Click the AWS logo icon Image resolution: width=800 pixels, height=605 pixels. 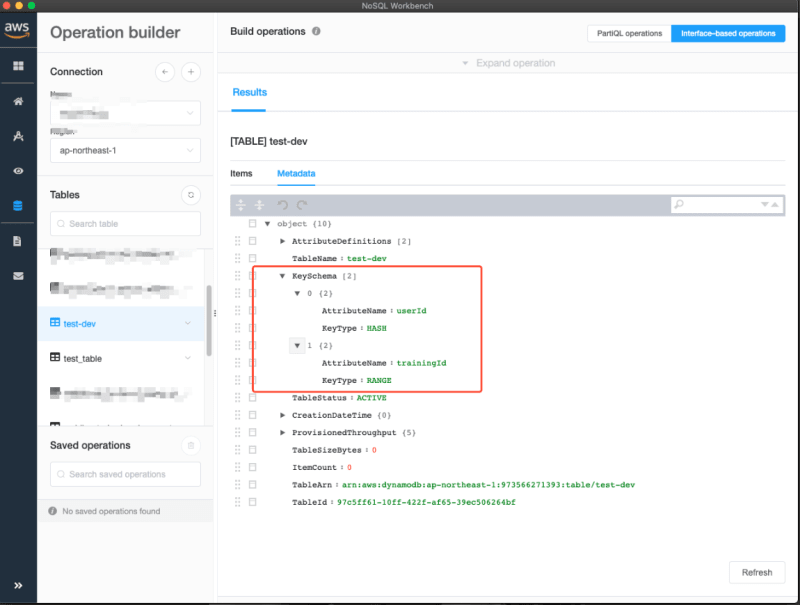[17, 30]
